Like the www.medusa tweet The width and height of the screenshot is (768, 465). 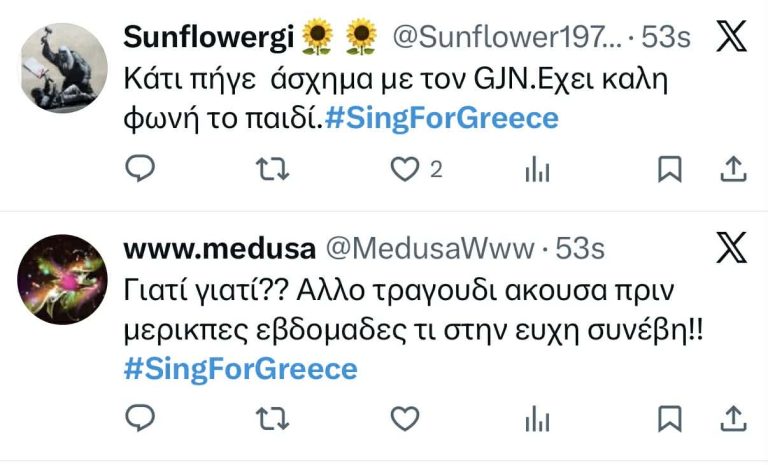(x=404, y=416)
